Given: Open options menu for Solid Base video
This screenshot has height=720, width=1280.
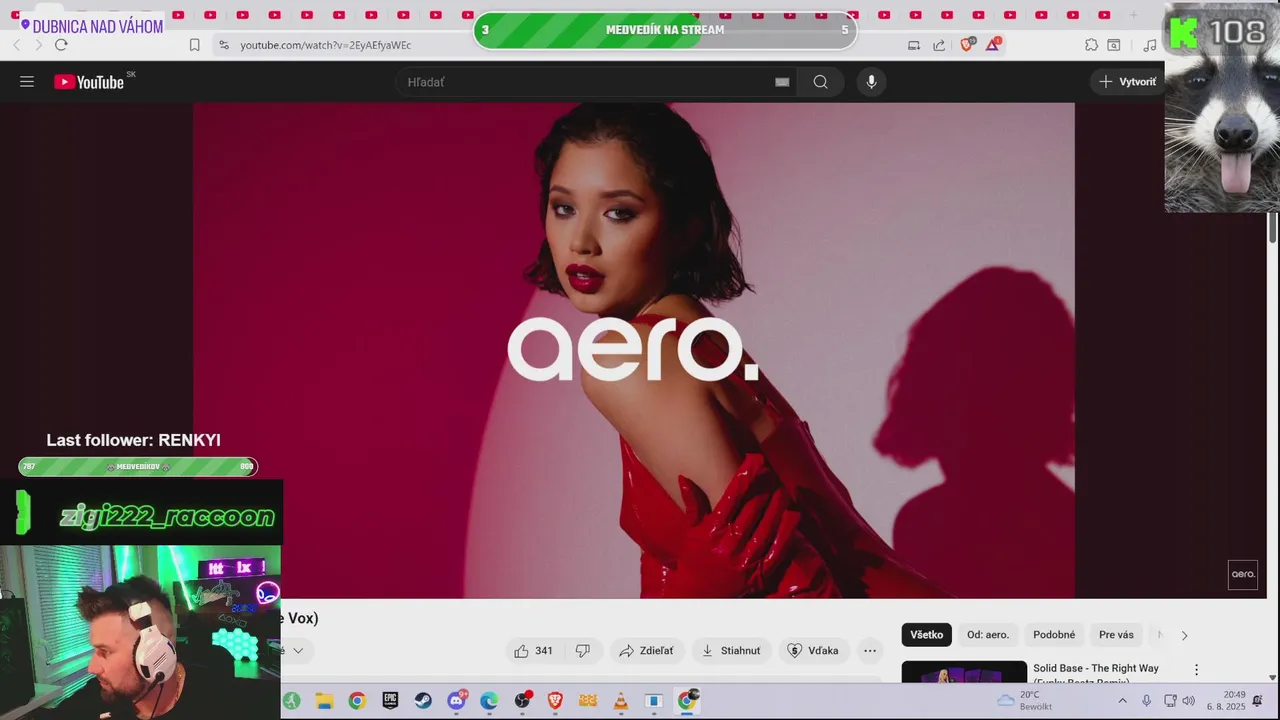Looking at the screenshot, I should (1196, 670).
